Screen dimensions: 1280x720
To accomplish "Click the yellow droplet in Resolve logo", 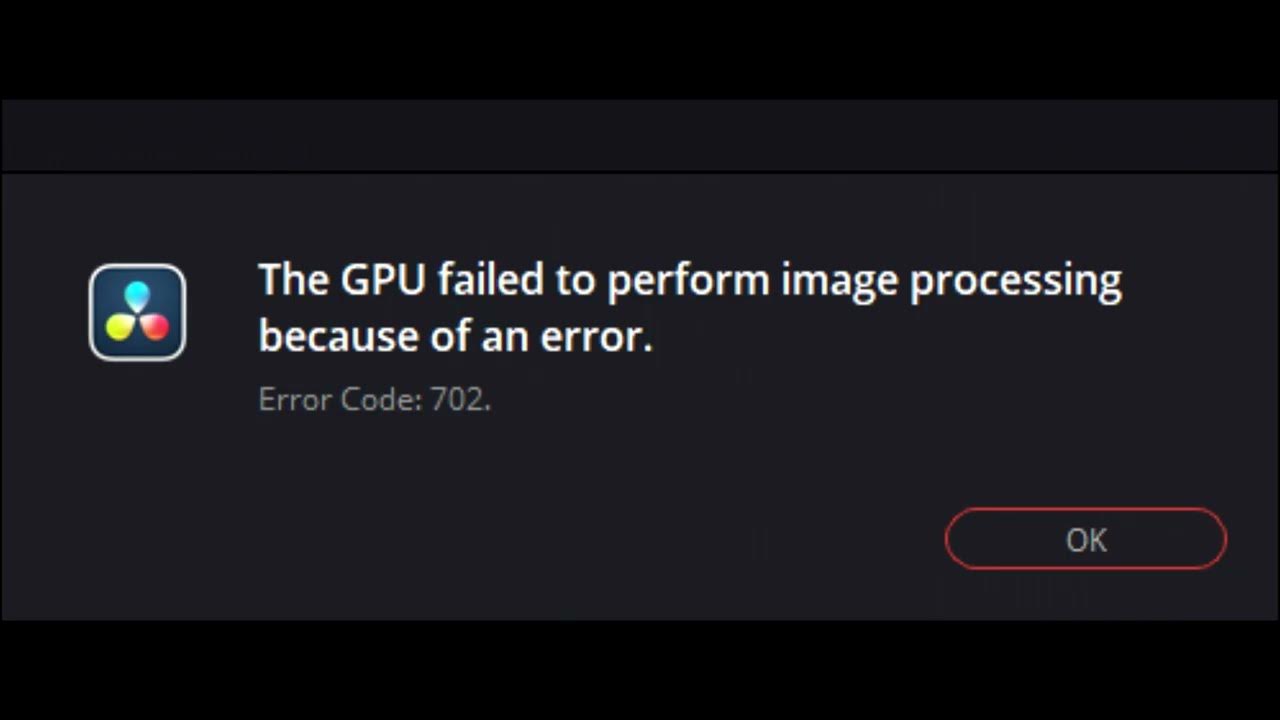I will tap(120, 326).
